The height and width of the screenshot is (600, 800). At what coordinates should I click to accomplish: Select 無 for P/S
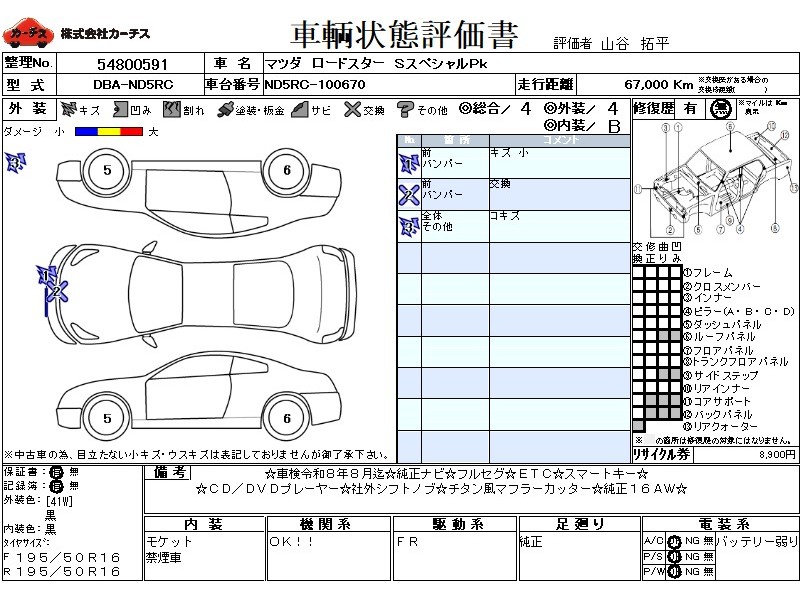[x=708, y=557]
